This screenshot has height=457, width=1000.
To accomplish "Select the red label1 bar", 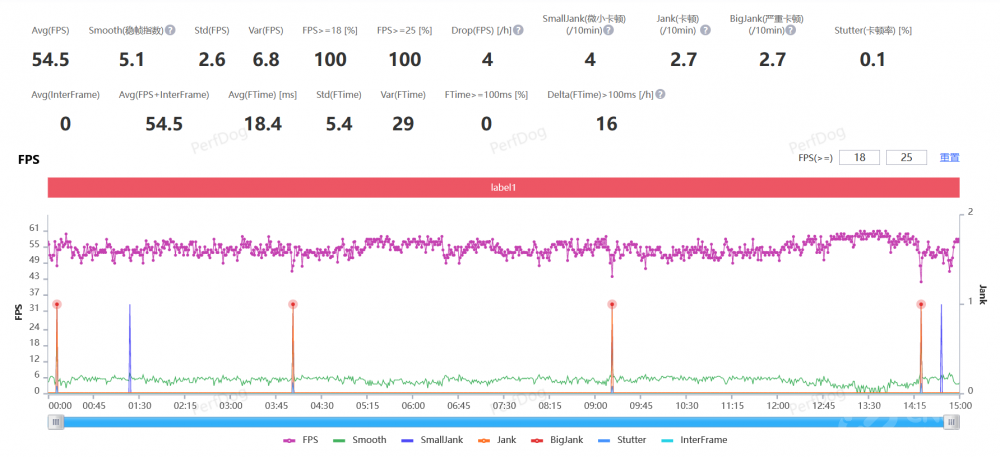I will (x=504, y=188).
